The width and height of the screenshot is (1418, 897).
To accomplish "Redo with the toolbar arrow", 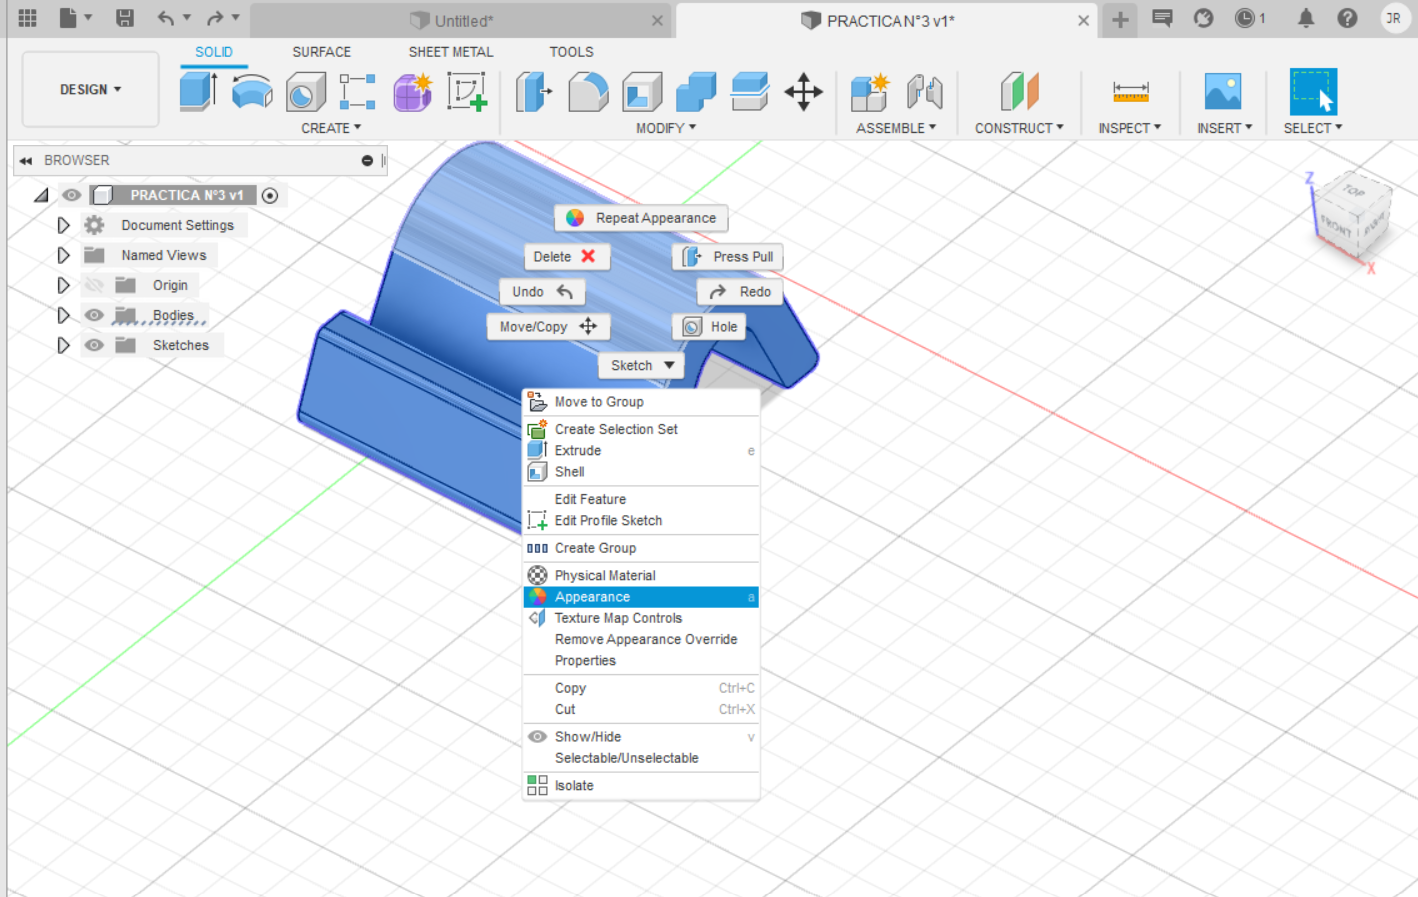I will [215, 18].
